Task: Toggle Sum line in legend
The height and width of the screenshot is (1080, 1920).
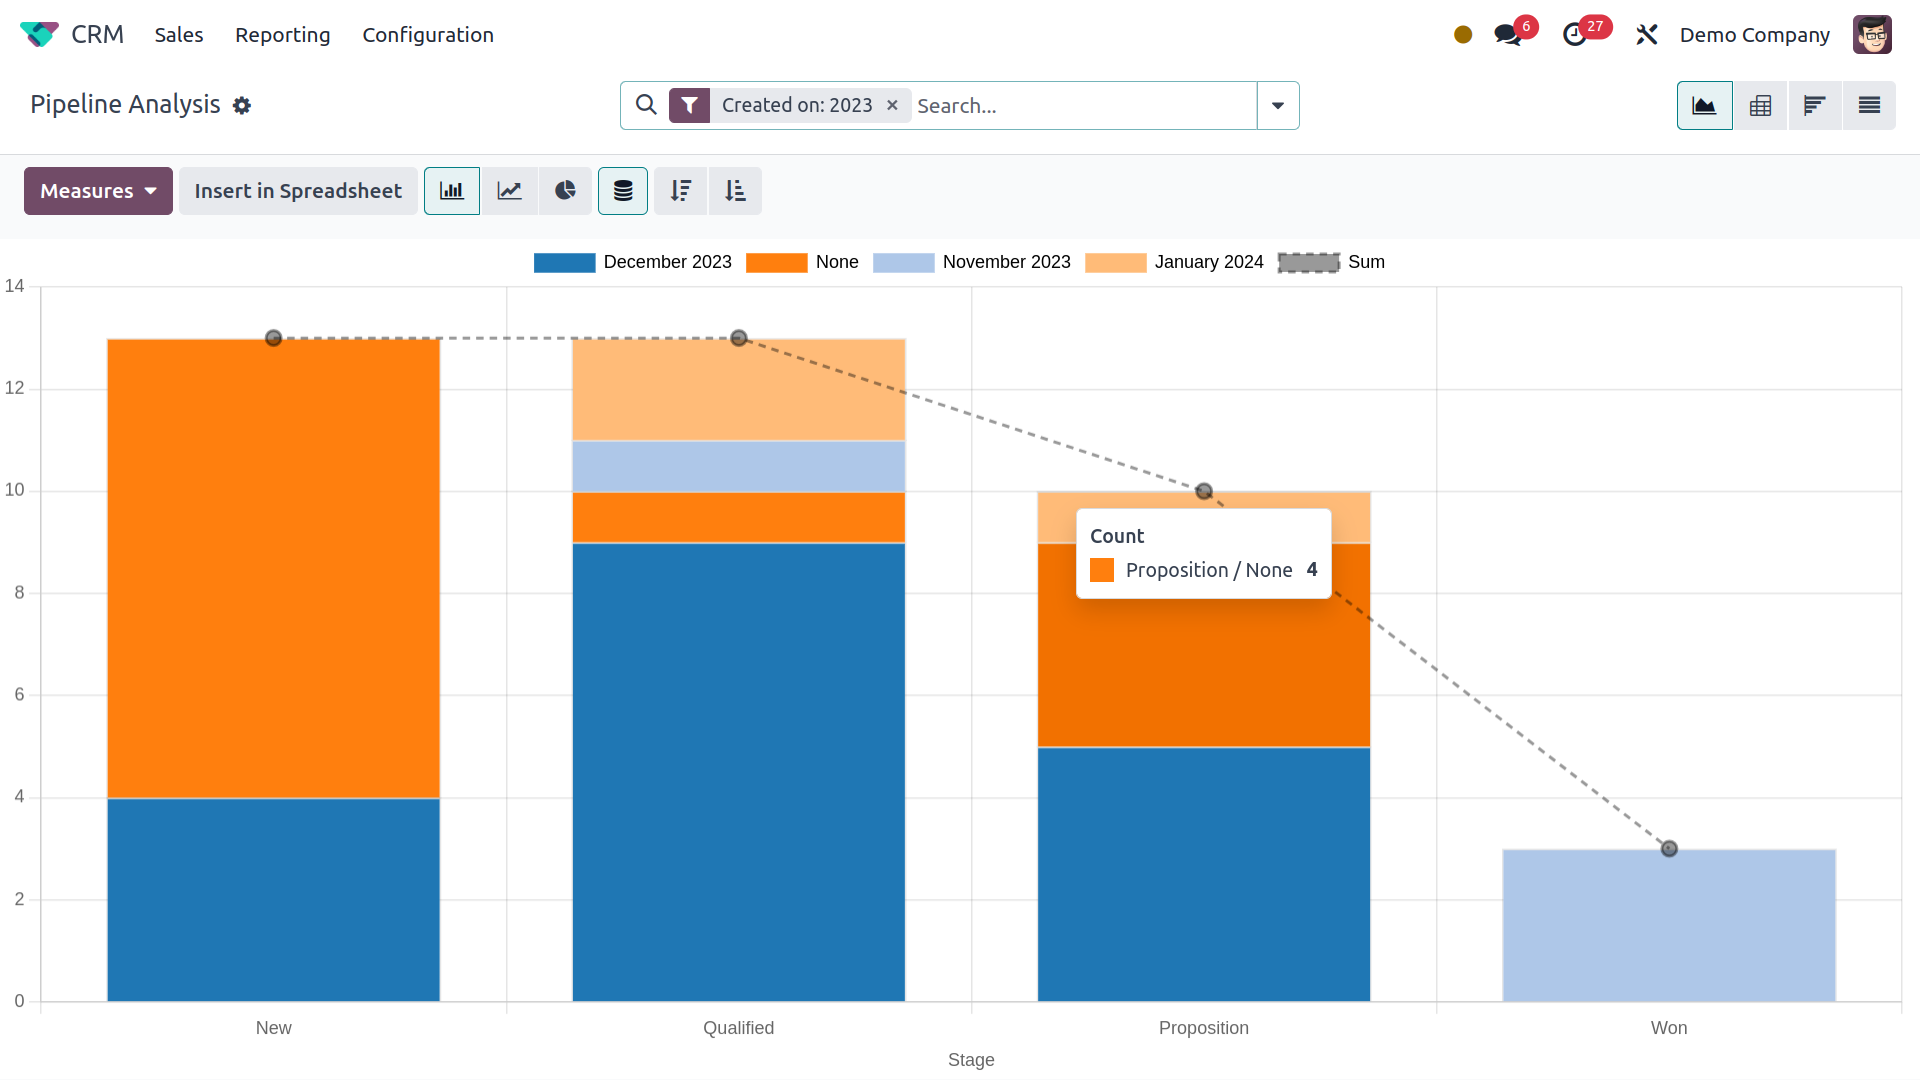Action: [1365, 262]
